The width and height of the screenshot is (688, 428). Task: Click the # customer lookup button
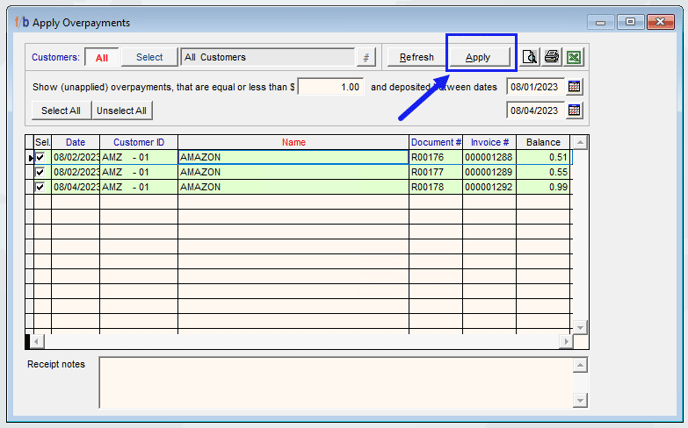tap(366, 57)
